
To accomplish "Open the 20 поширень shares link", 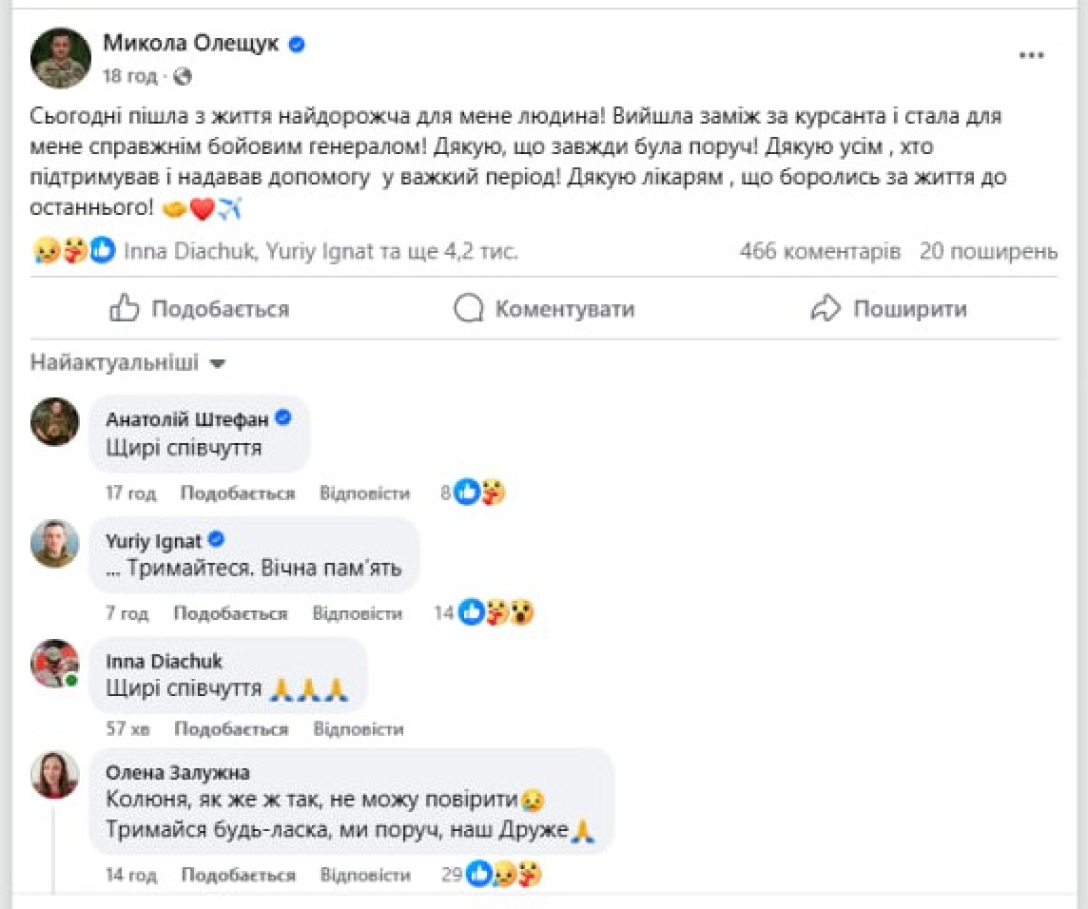I will click(988, 251).
